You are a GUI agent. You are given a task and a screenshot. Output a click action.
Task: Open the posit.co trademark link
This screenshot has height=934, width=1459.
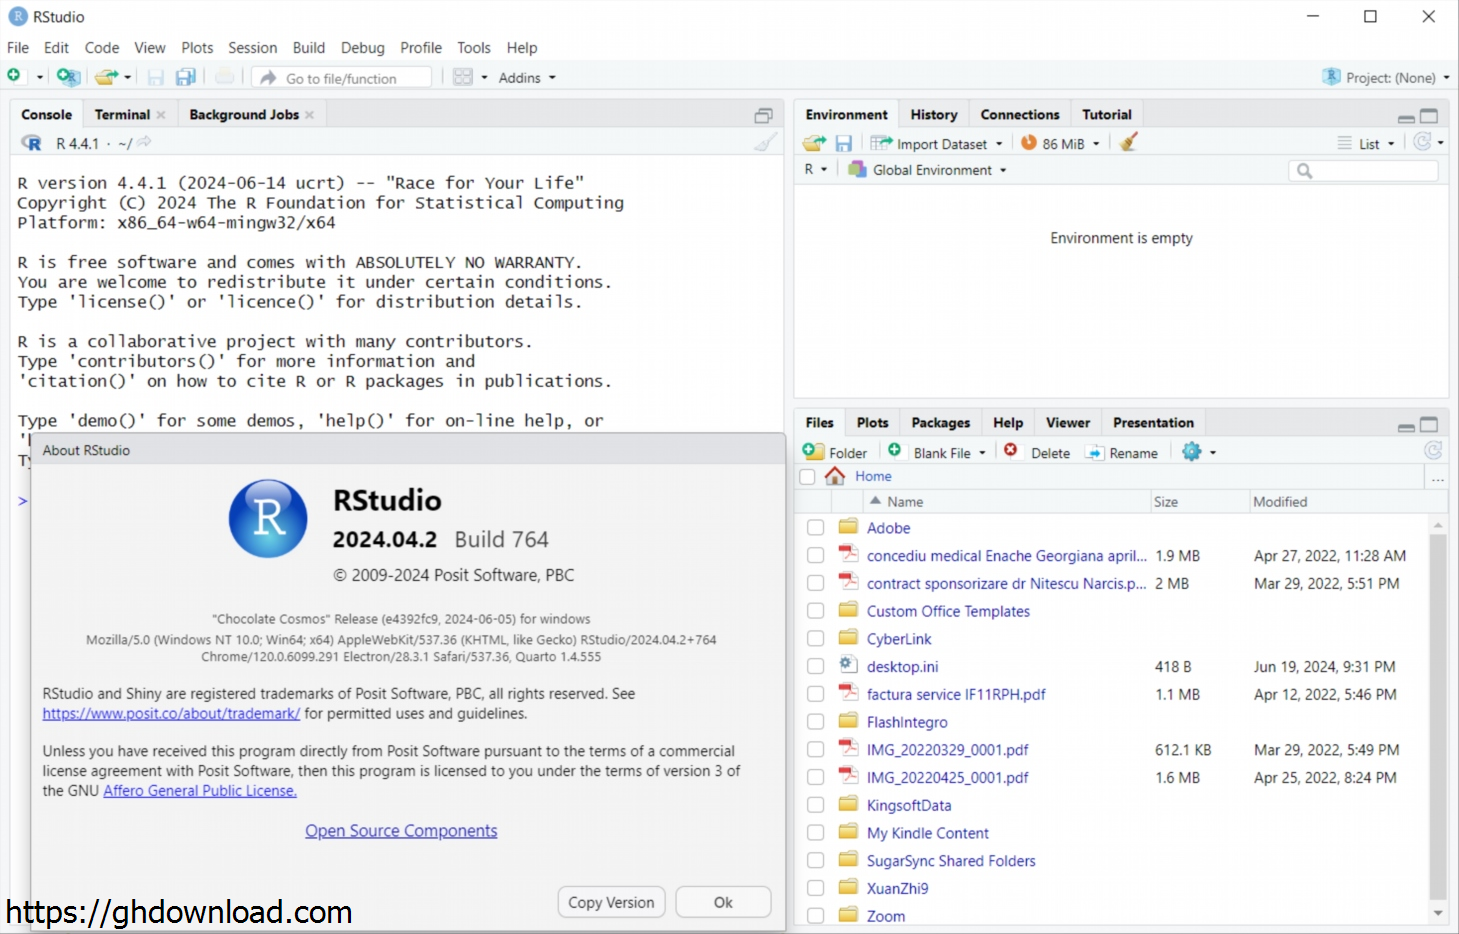coord(171,713)
